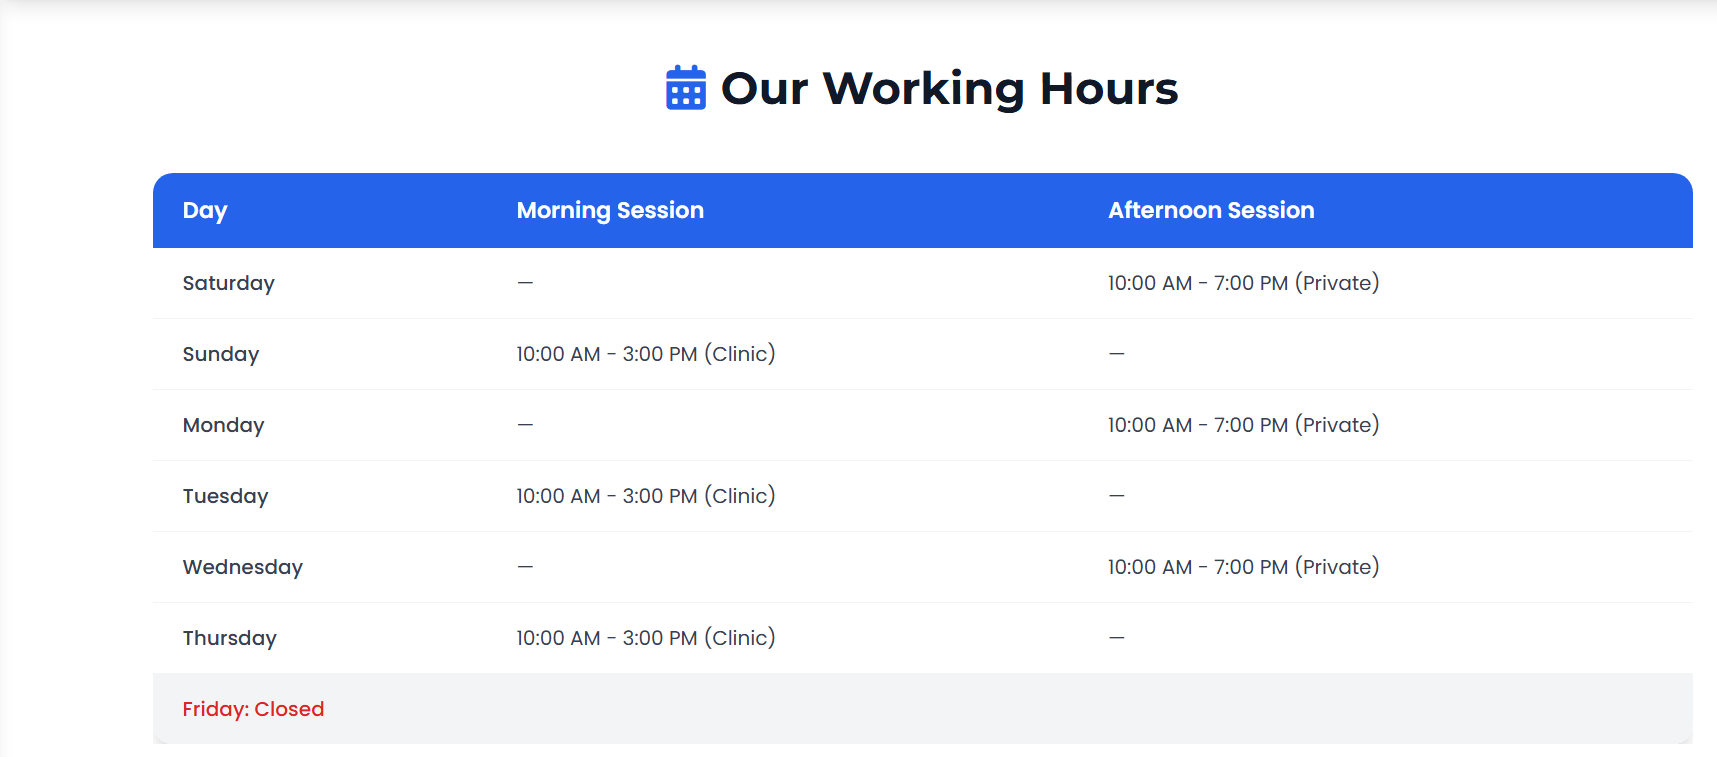This screenshot has width=1717, height=757.
Task: Select the Day column header
Action: 205,210
